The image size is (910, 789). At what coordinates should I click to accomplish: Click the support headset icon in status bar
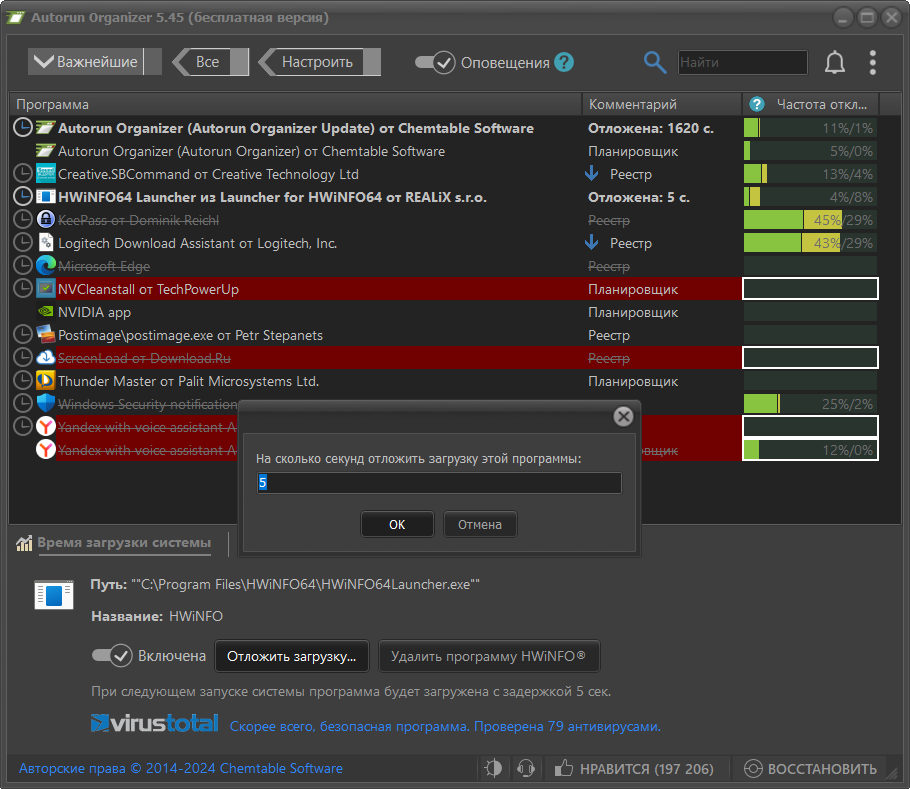(x=526, y=768)
